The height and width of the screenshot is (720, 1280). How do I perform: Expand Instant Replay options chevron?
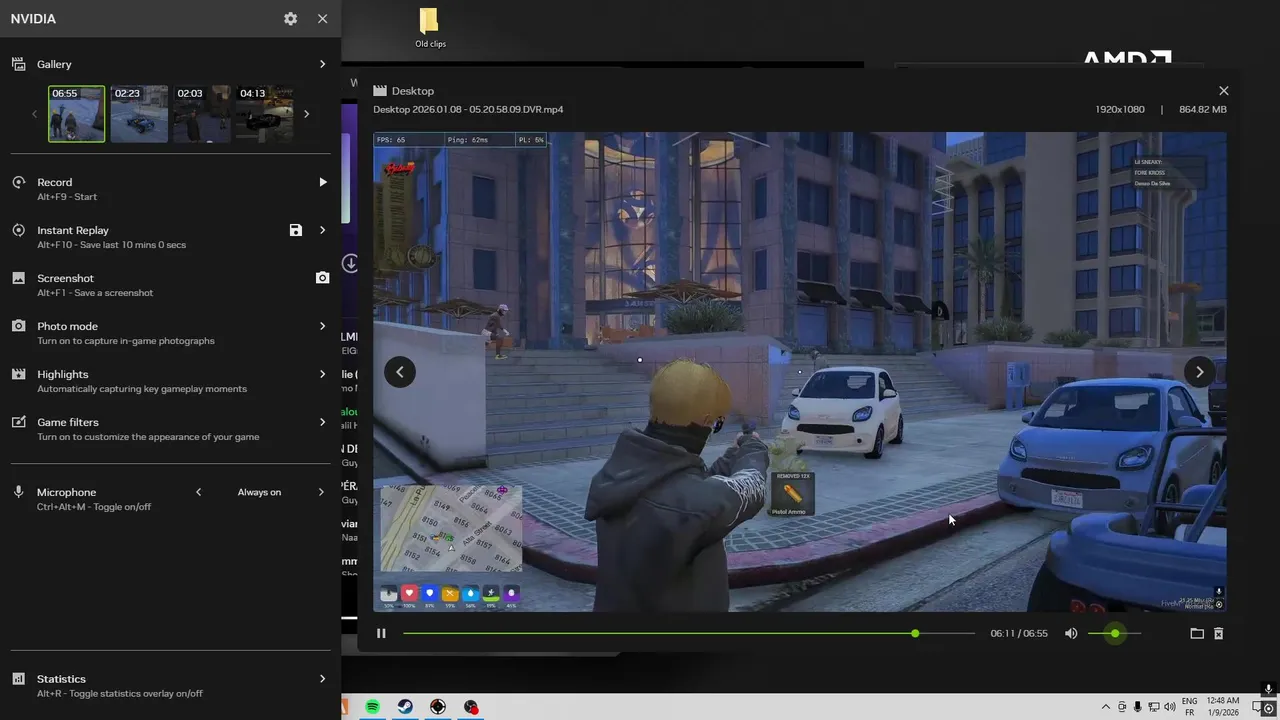click(x=322, y=230)
